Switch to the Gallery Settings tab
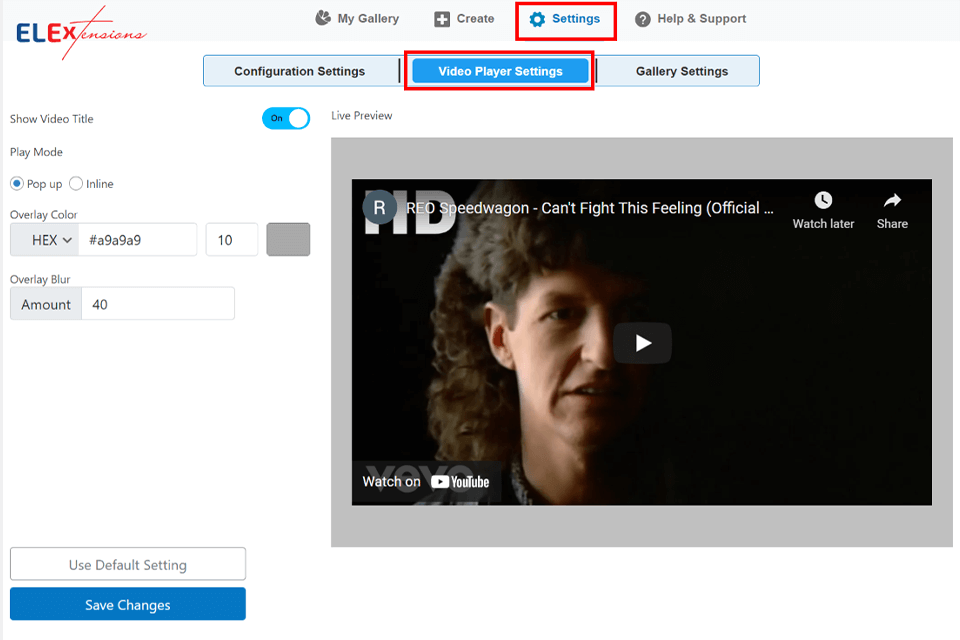This screenshot has height=640, width=960. pos(681,71)
